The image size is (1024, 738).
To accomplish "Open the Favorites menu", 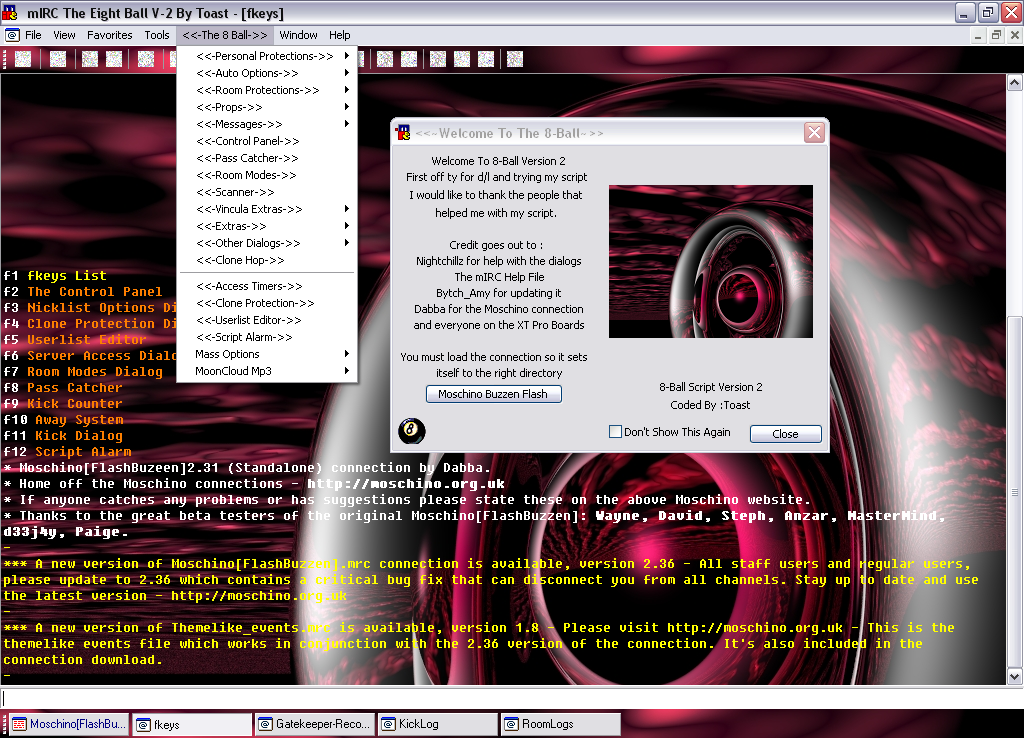I will click(x=110, y=35).
